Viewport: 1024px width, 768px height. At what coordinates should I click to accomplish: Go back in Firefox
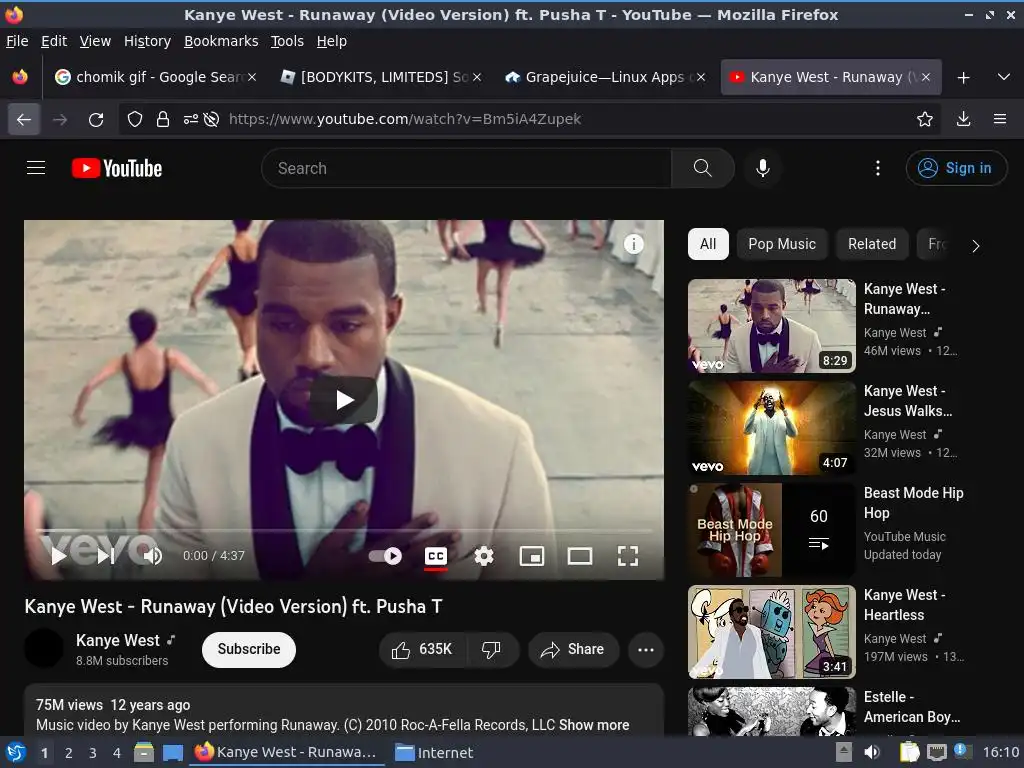(x=24, y=120)
